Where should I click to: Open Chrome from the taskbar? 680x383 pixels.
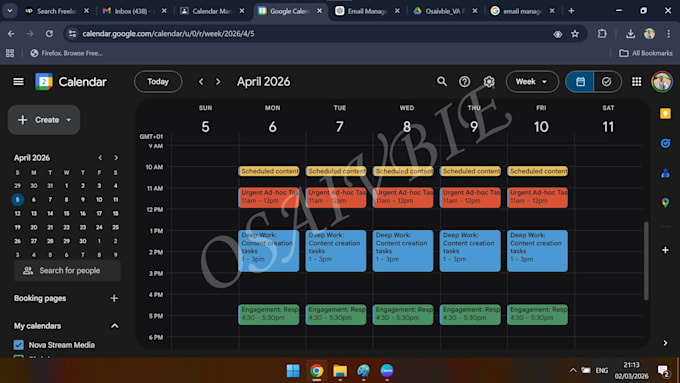(x=317, y=370)
